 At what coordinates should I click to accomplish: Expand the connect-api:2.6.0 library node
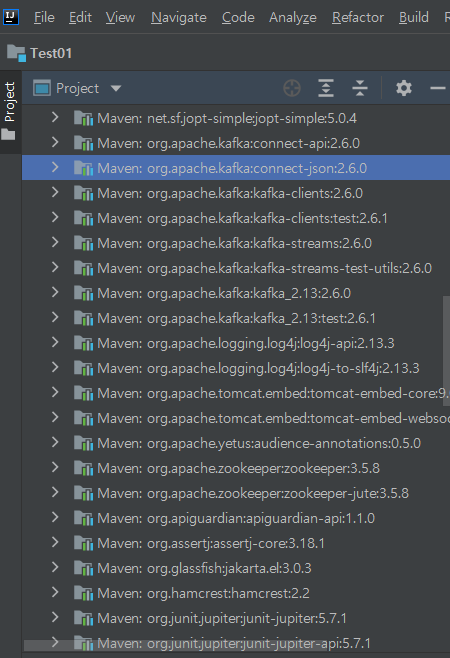point(55,142)
